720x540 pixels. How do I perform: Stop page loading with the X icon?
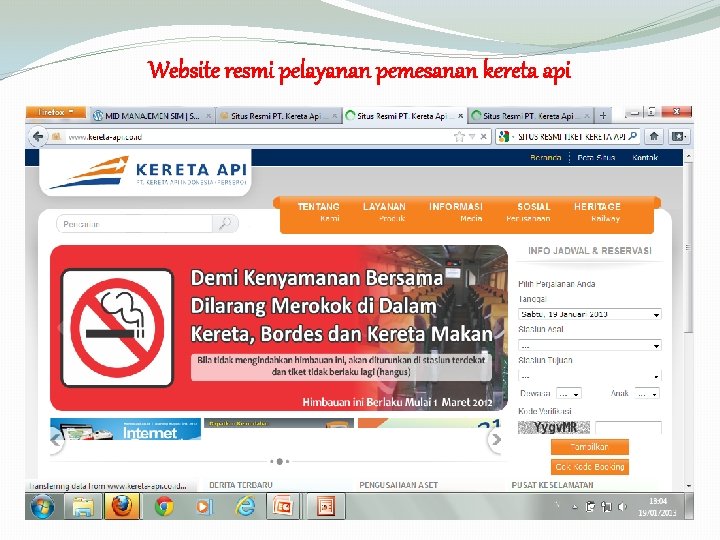point(483,136)
